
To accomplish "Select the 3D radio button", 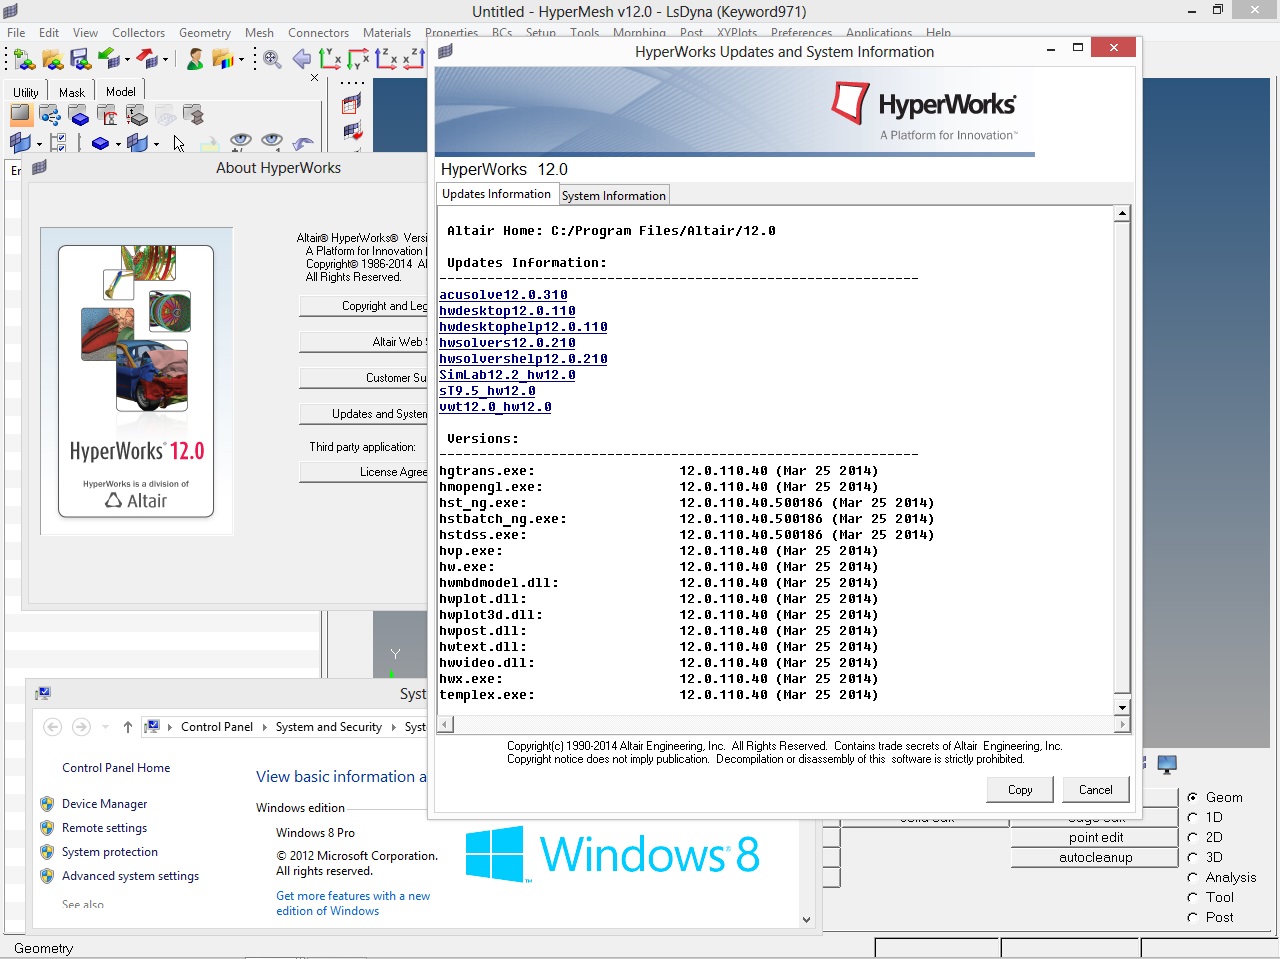I will point(1193,857).
